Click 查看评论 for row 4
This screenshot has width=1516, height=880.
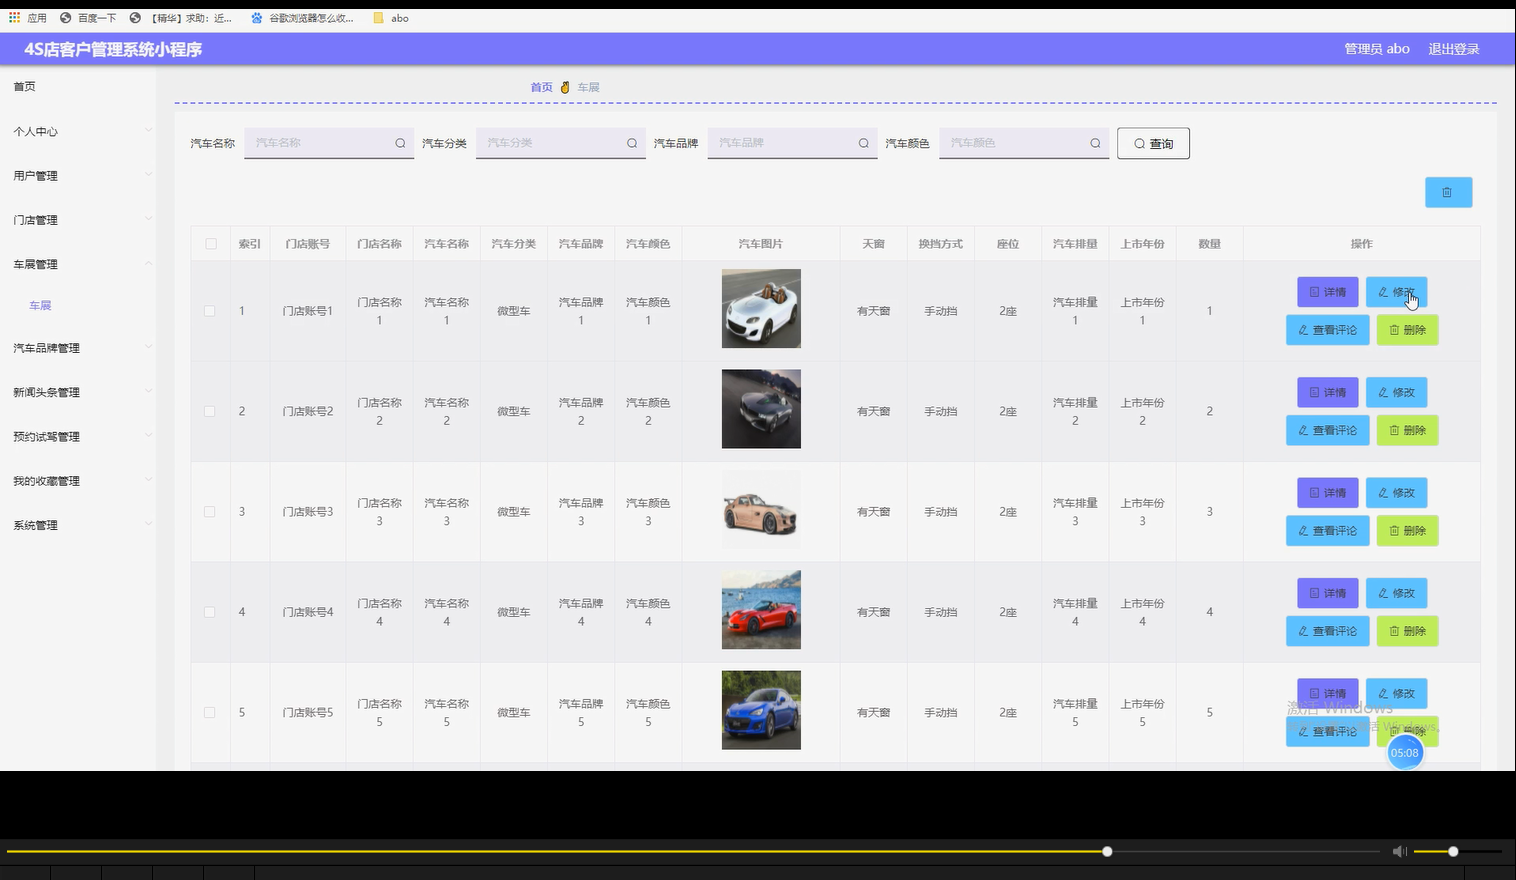(x=1327, y=631)
